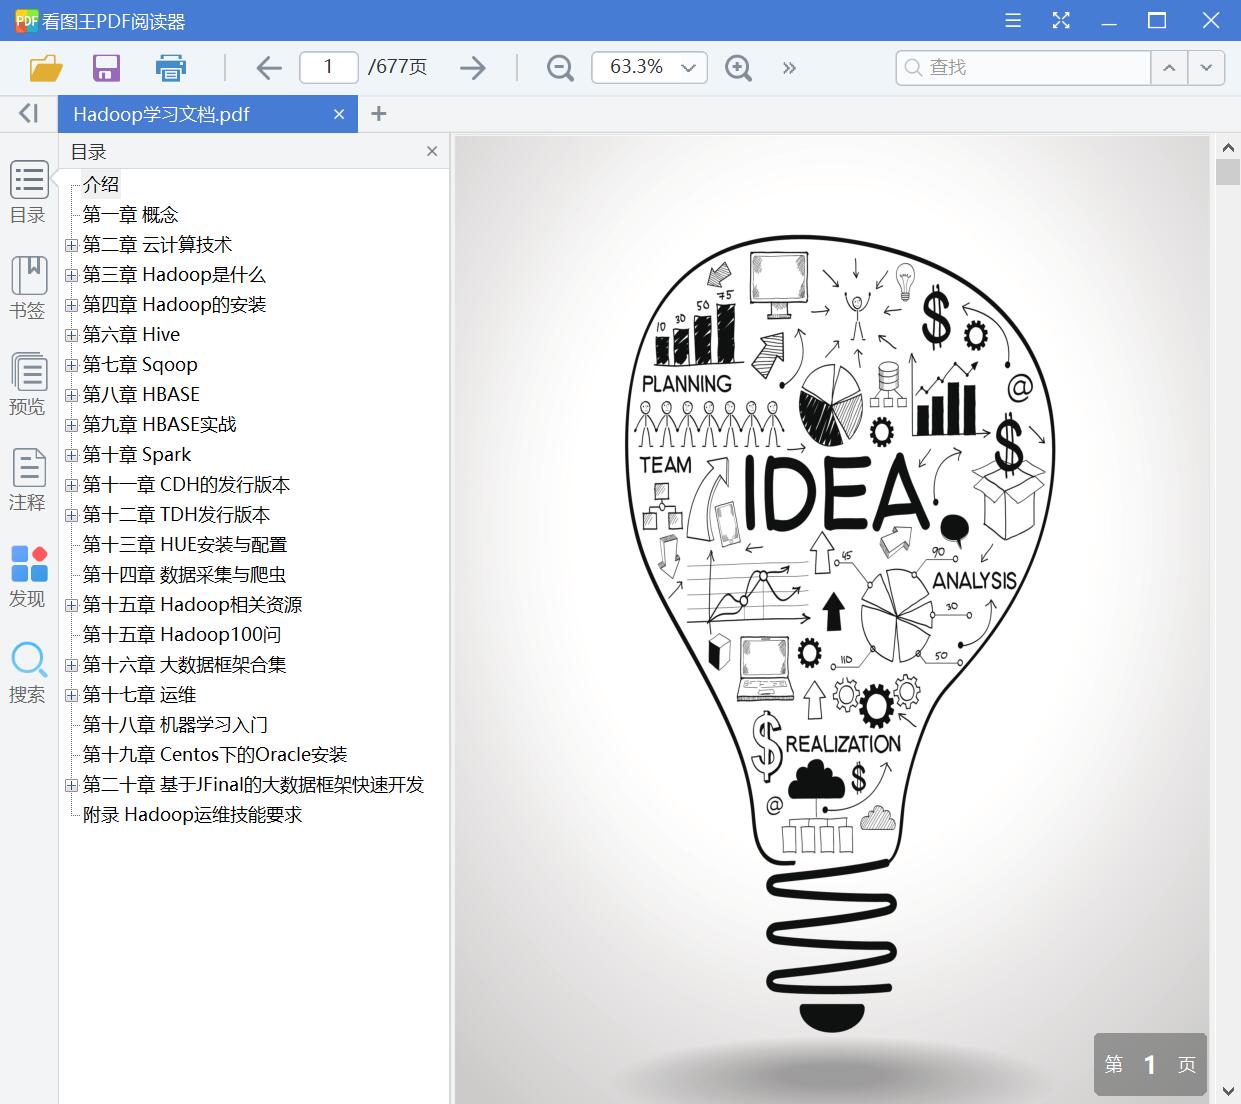The image size is (1241, 1104).
Task: Open the 第六章 Hive chapter entry
Action: [x=131, y=334]
